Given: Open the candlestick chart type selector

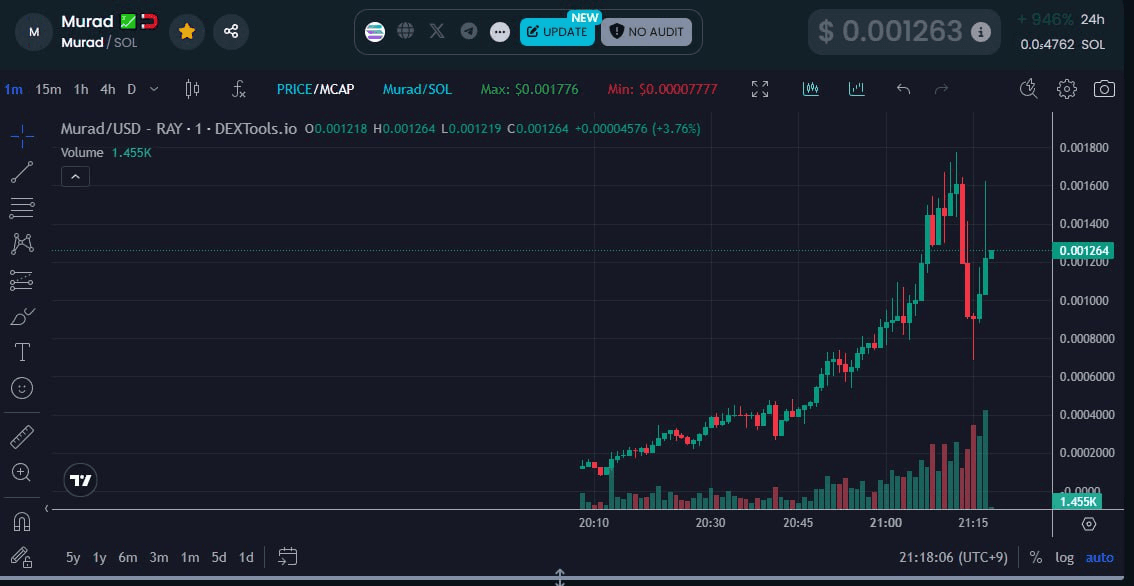Looking at the screenshot, I should [x=192, y=89].
